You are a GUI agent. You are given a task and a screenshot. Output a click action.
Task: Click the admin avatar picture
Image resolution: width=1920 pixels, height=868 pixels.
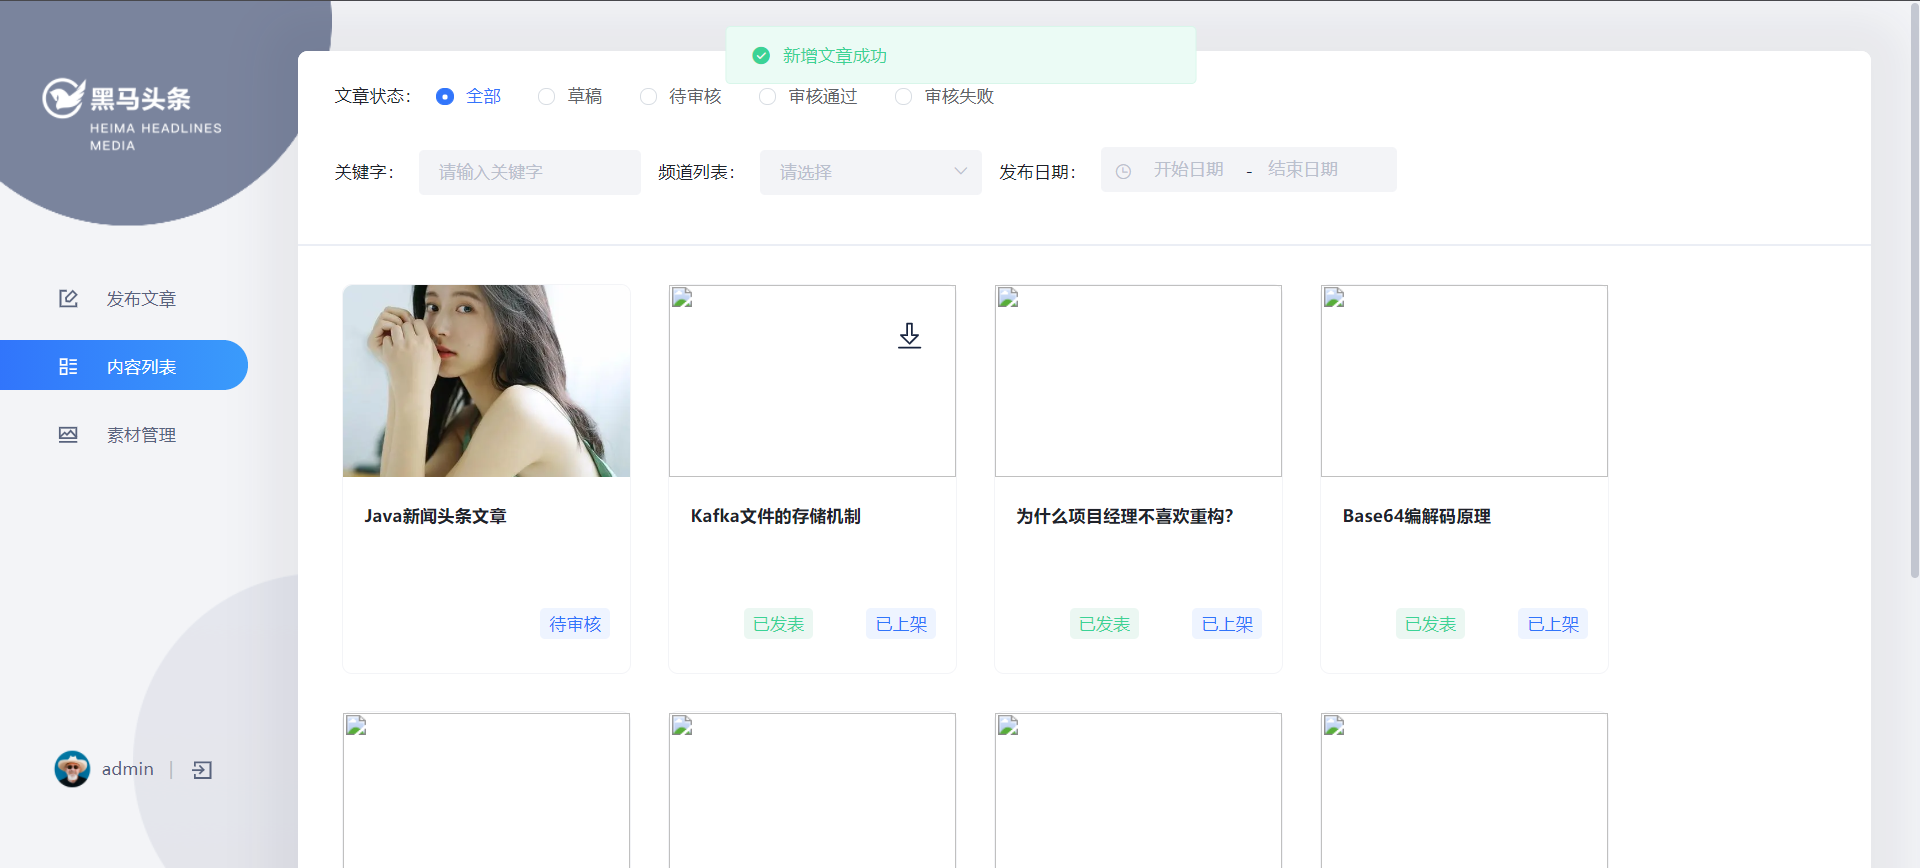point(72,769)
